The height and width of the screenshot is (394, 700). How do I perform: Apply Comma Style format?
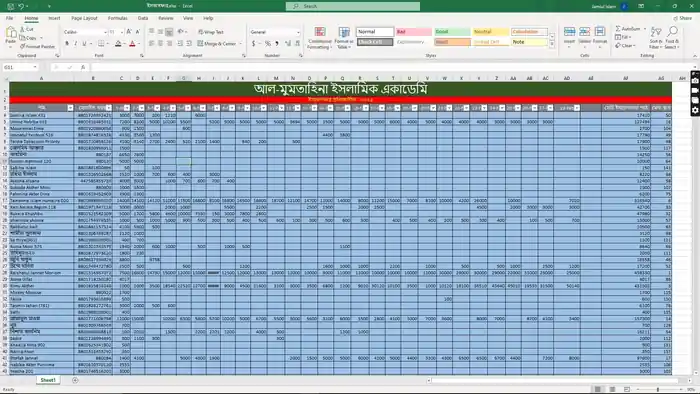coord(277,43)
